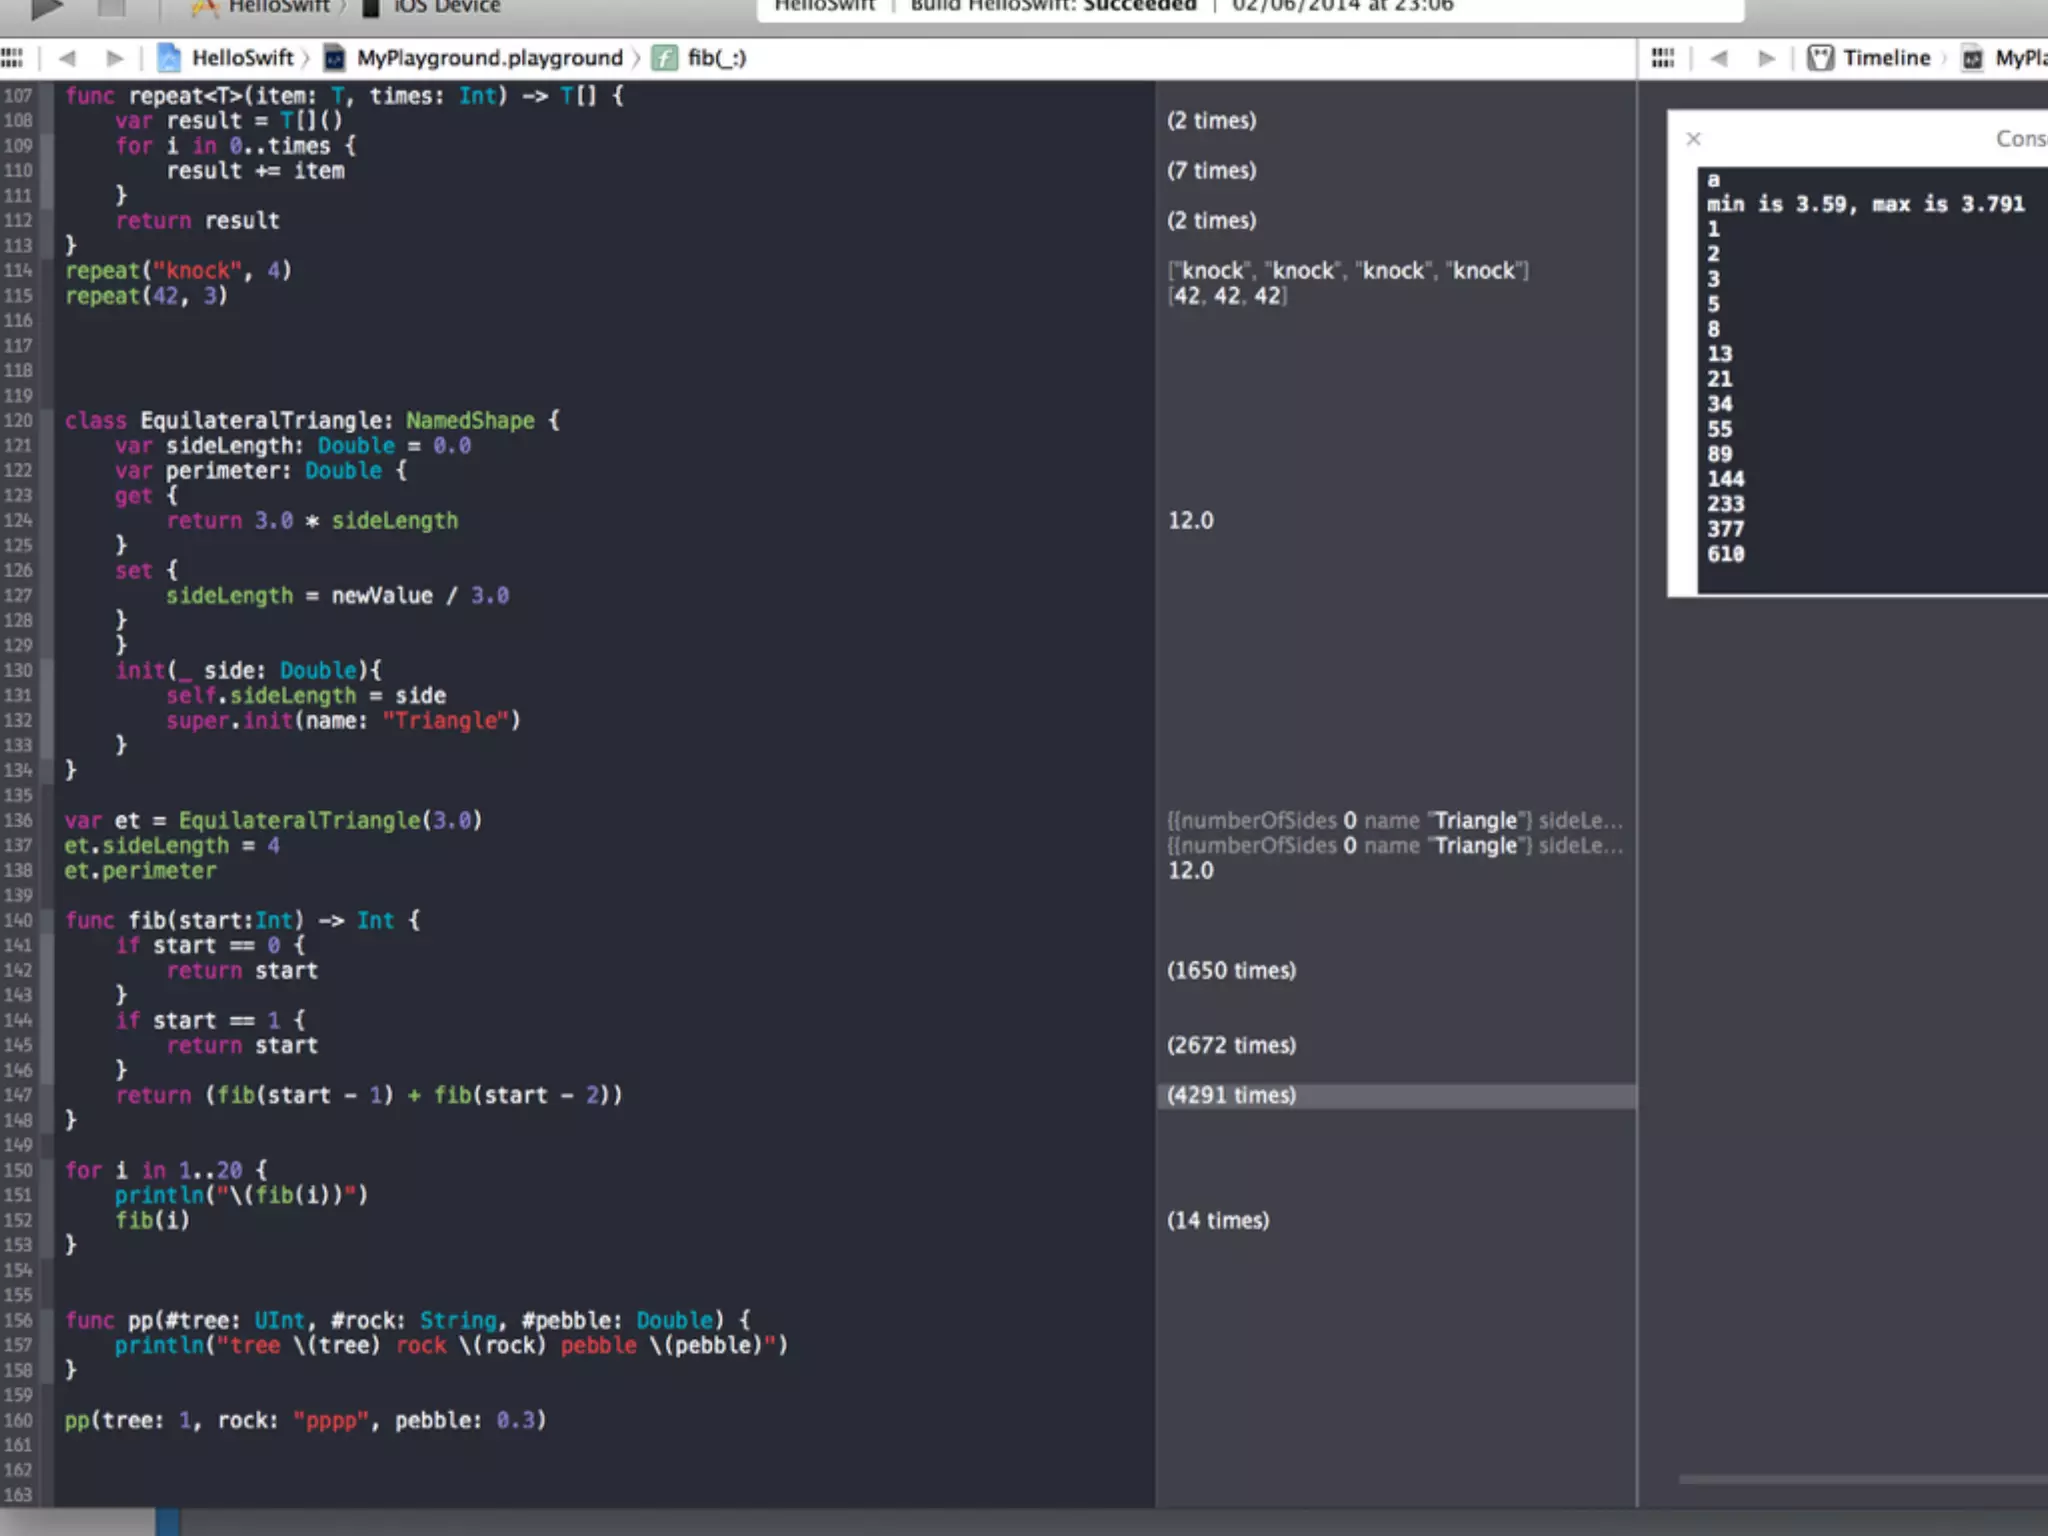Open the HelloSwift scheme selector
The height and width of the screenshot is (1536, 2048).
[x=278, y=7]
